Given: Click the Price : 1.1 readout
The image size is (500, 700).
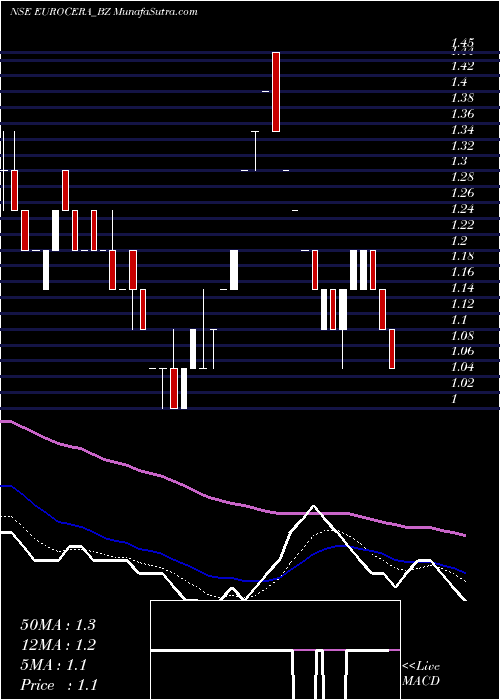Looking at the screenshot, I should tap(58, 685).
